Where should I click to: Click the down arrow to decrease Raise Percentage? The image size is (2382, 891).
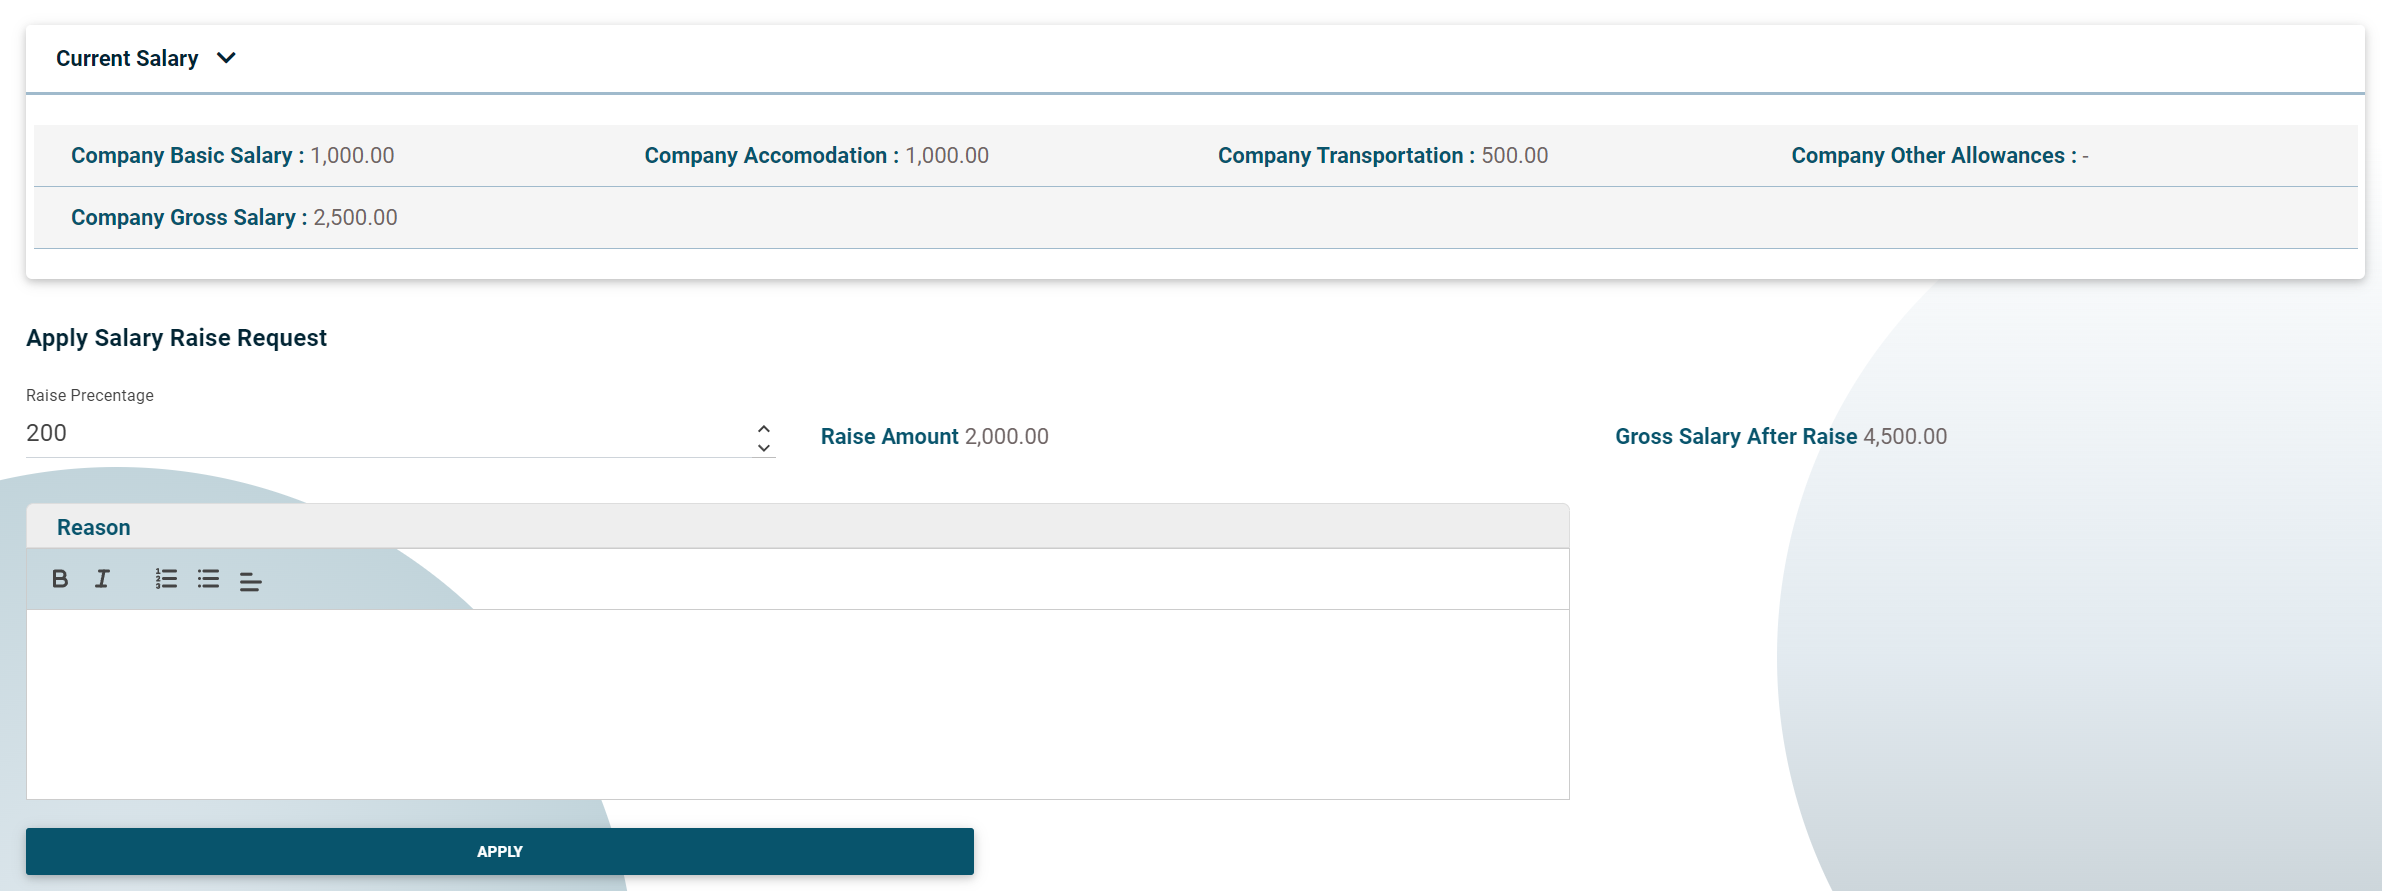click(x=763, y=449)
